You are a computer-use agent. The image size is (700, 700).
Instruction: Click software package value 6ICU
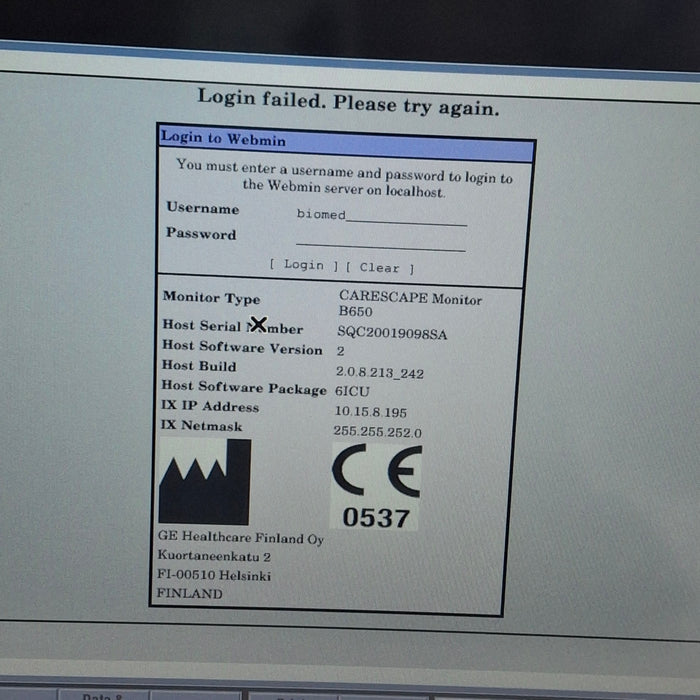(352, 391)
